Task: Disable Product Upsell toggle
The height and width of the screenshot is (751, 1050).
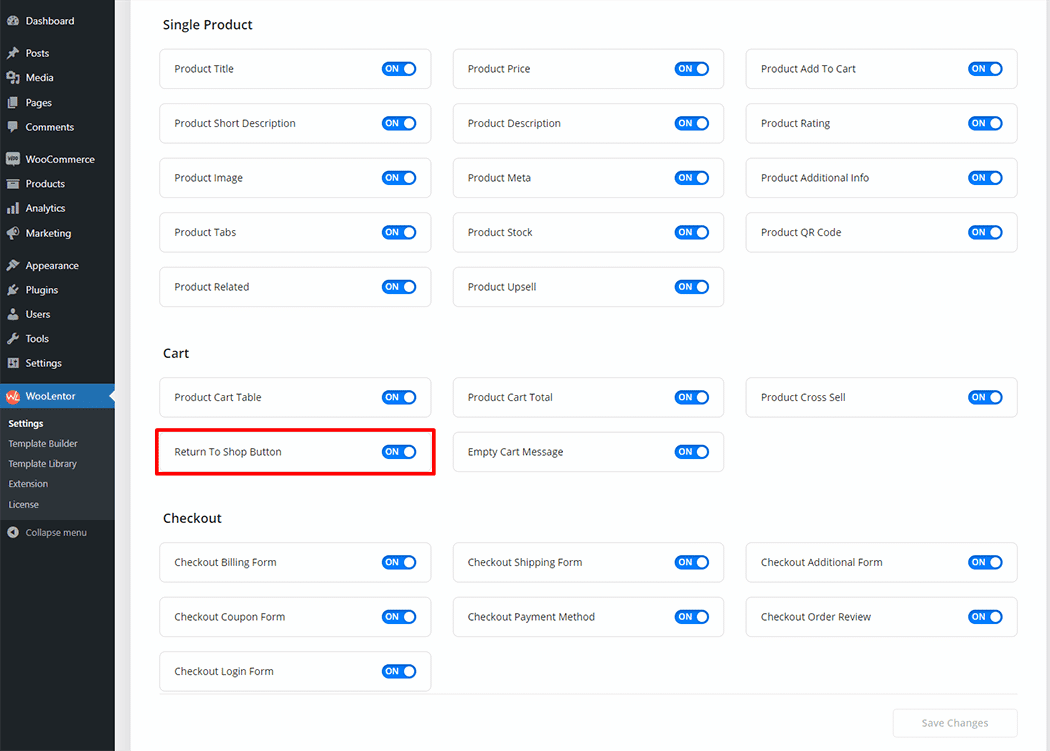Action: pos(691,287)
